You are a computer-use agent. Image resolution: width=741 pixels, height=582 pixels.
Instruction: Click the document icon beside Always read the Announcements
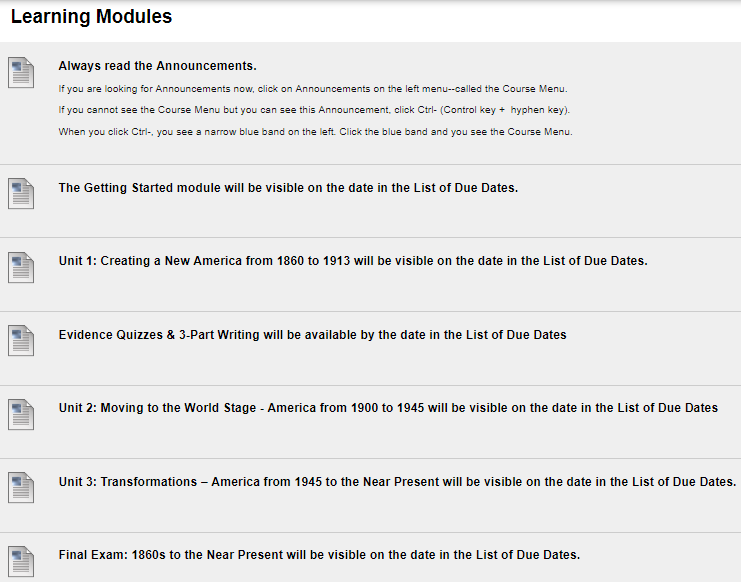tap(21, 73)
